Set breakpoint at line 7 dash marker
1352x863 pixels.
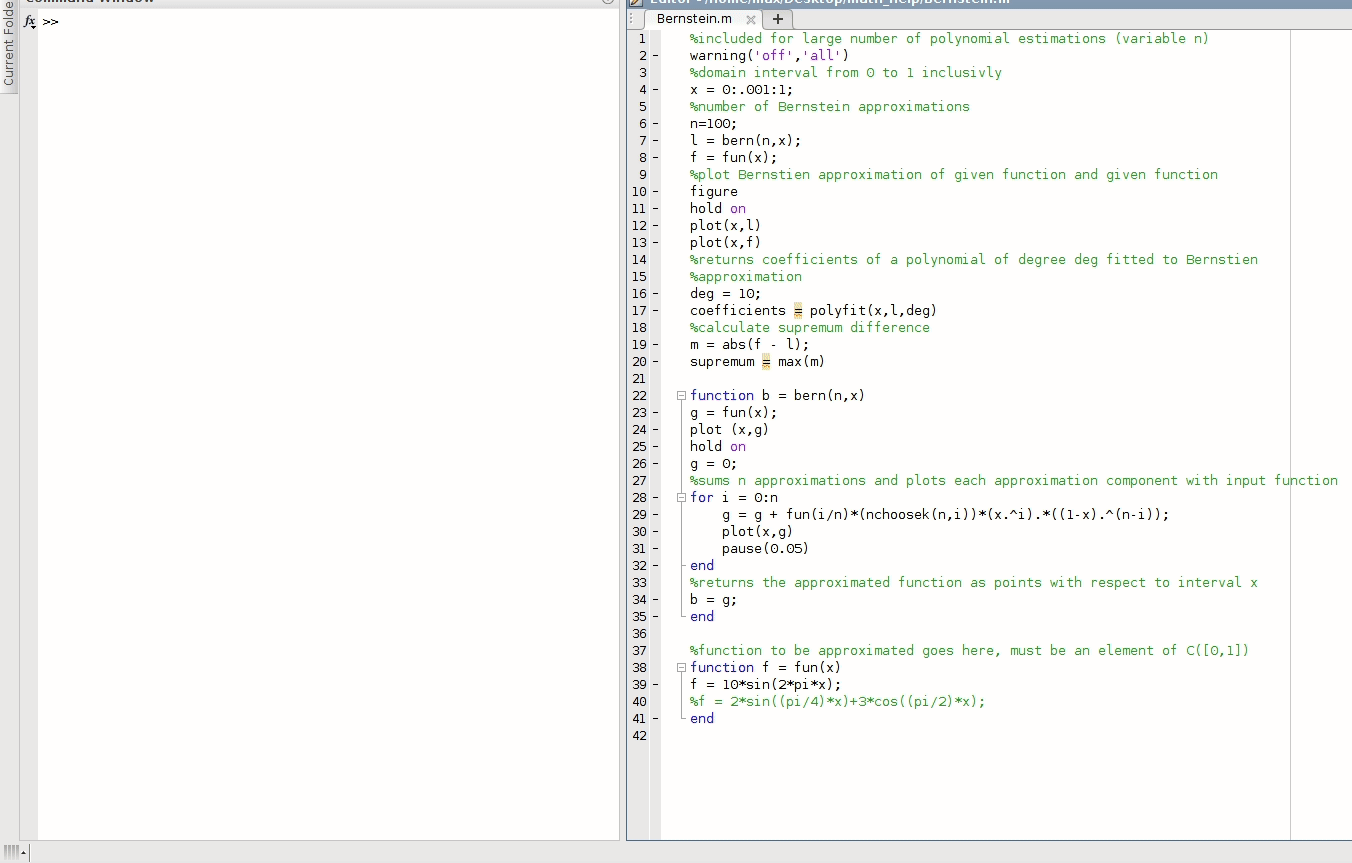click(x=655, y=140)
